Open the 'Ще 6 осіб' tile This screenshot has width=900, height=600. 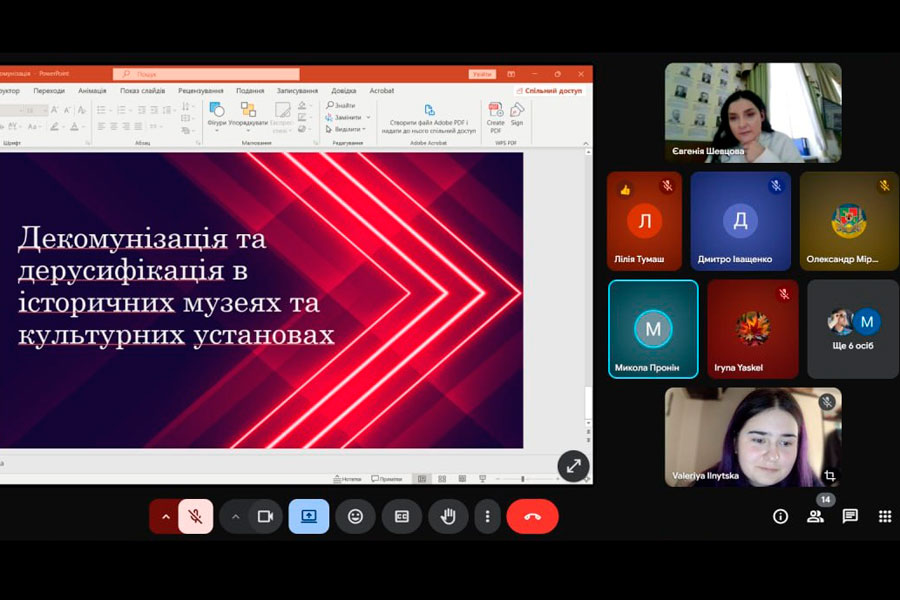coord(853,329)
